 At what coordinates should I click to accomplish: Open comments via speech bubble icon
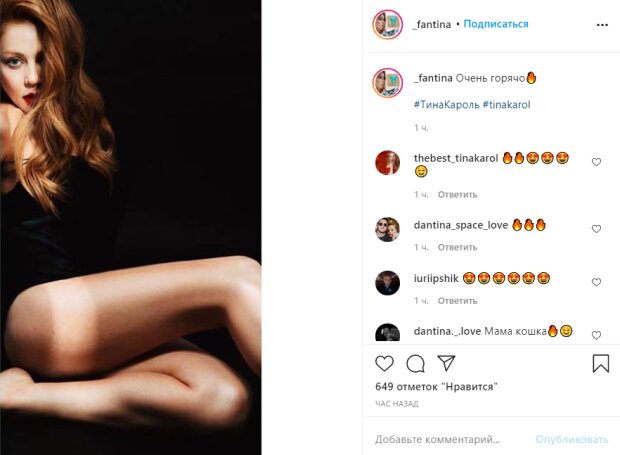click(415, 364)
